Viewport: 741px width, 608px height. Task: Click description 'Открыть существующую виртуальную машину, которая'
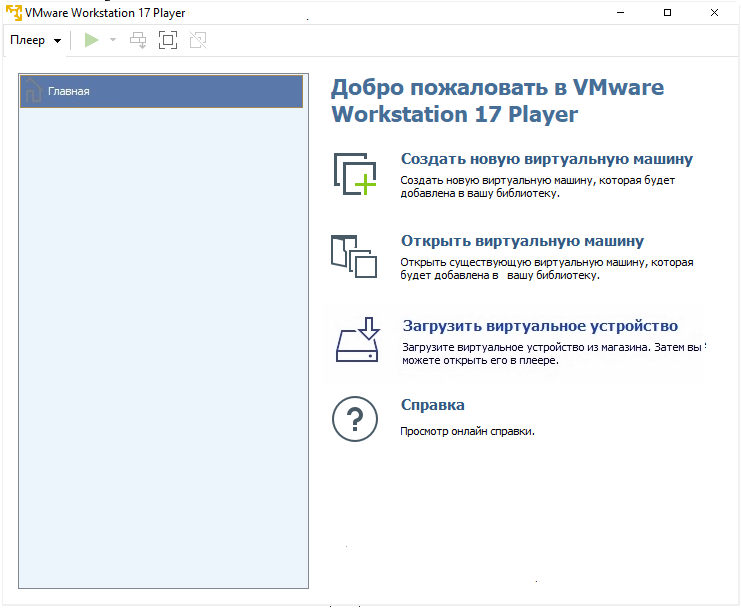(x=547, y=262)
